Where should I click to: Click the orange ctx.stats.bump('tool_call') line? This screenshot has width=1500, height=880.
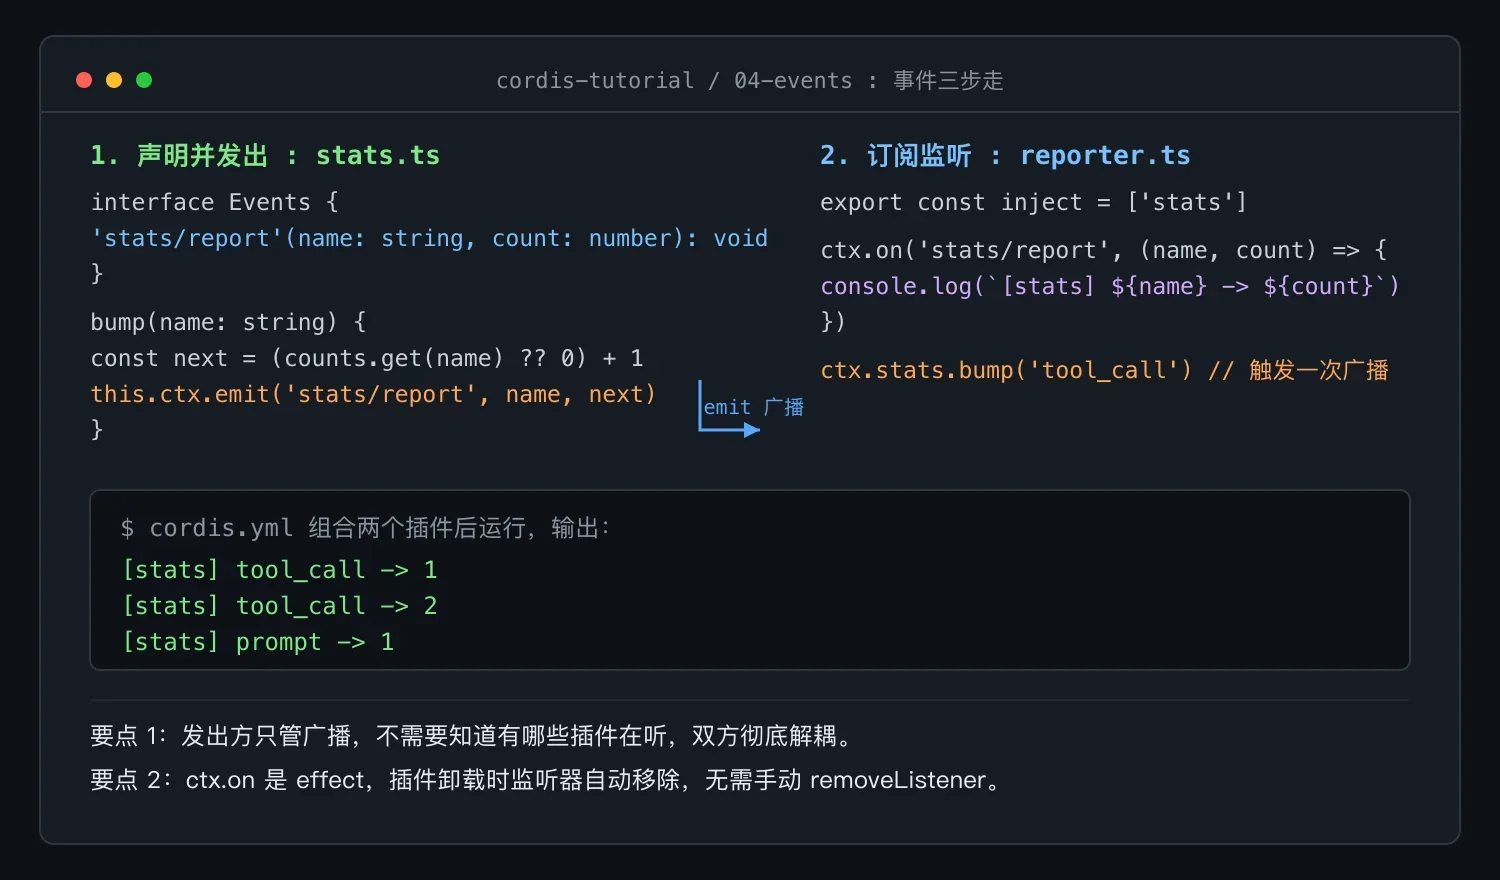point(1105,370)
